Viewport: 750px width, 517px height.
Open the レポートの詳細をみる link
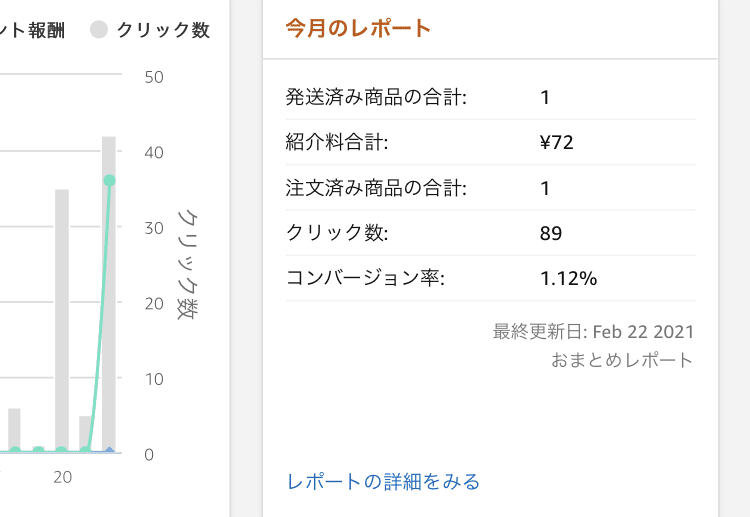click(x=383, y=481)
